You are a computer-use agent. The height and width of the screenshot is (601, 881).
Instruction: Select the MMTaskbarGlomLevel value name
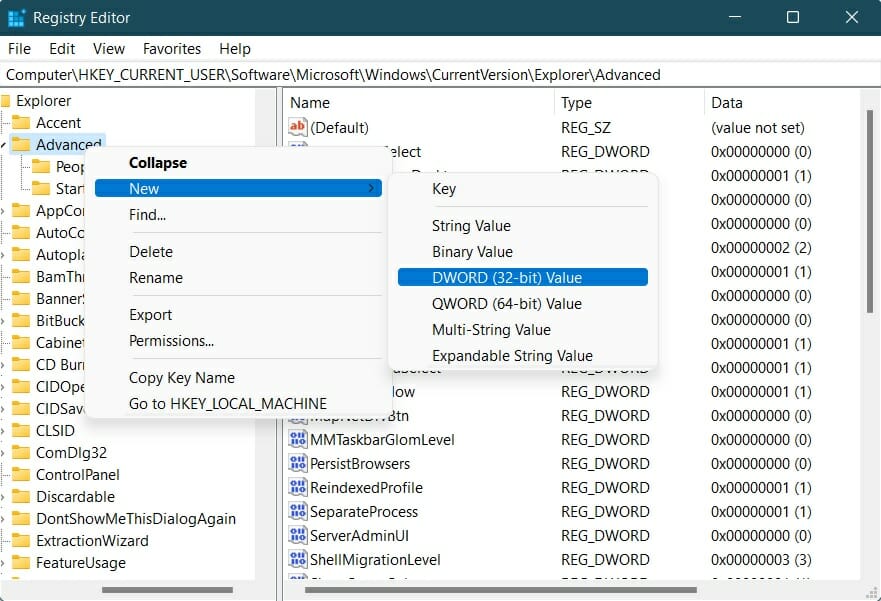382,440
